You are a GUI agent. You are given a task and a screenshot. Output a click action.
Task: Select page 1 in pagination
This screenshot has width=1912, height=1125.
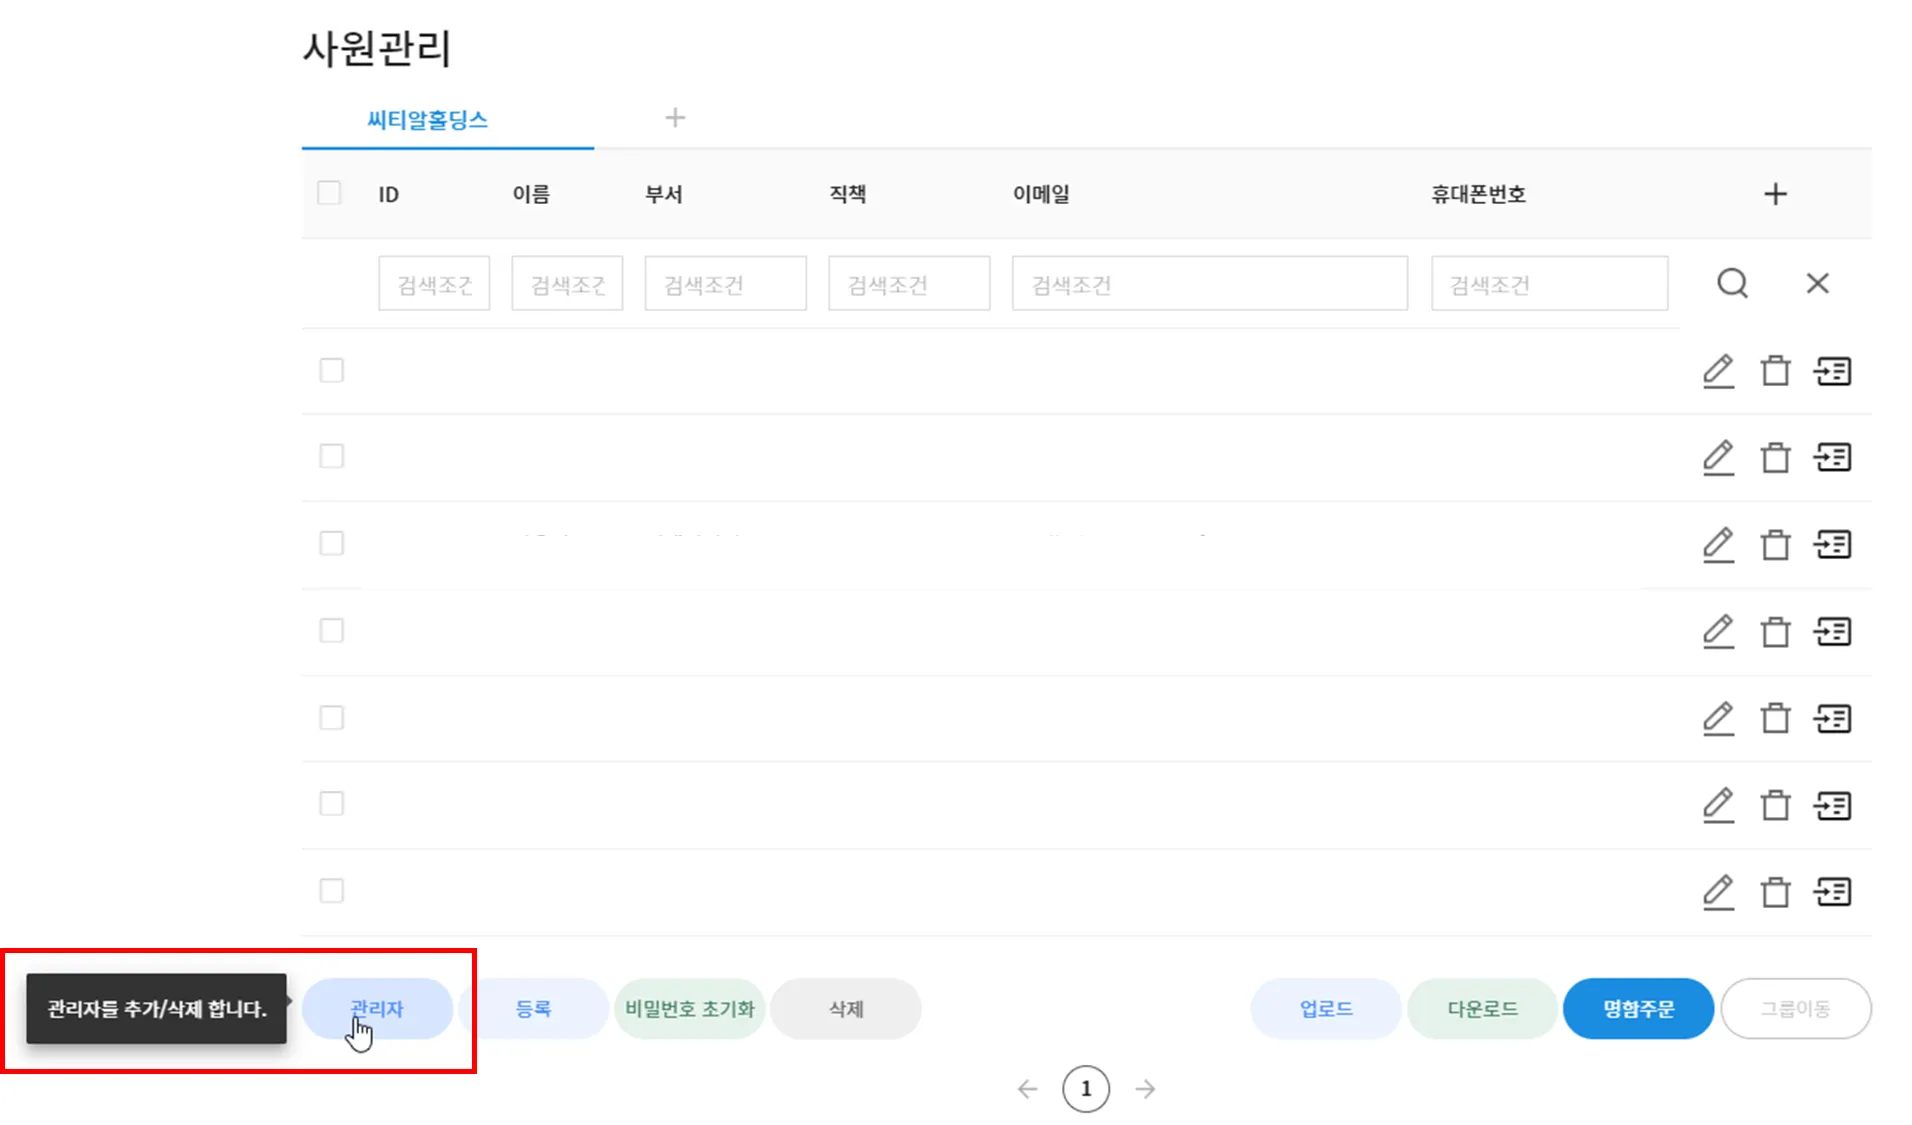1086,1088
